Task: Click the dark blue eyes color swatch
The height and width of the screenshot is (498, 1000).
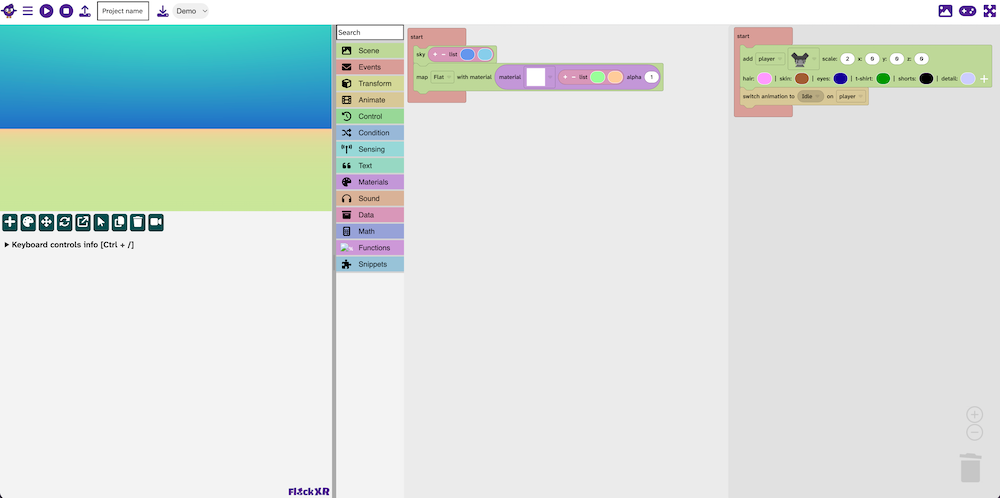Action: click(841, 78)
